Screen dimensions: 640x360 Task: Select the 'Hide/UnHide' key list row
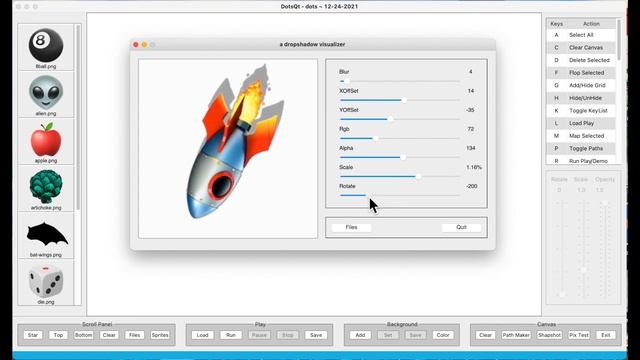click(x=581, y=98)
